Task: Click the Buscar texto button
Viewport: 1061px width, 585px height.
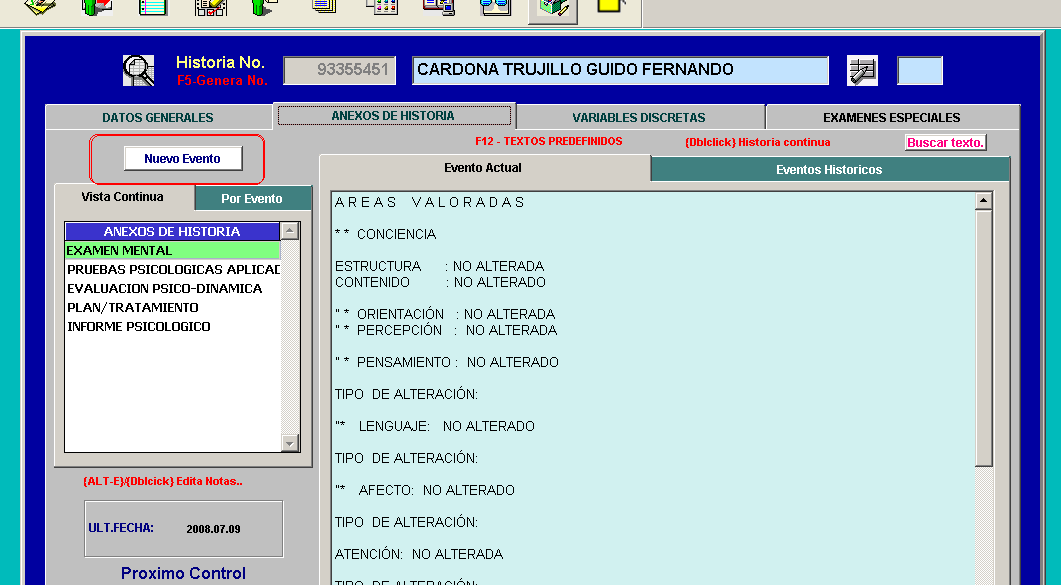Action: [945, 143]
